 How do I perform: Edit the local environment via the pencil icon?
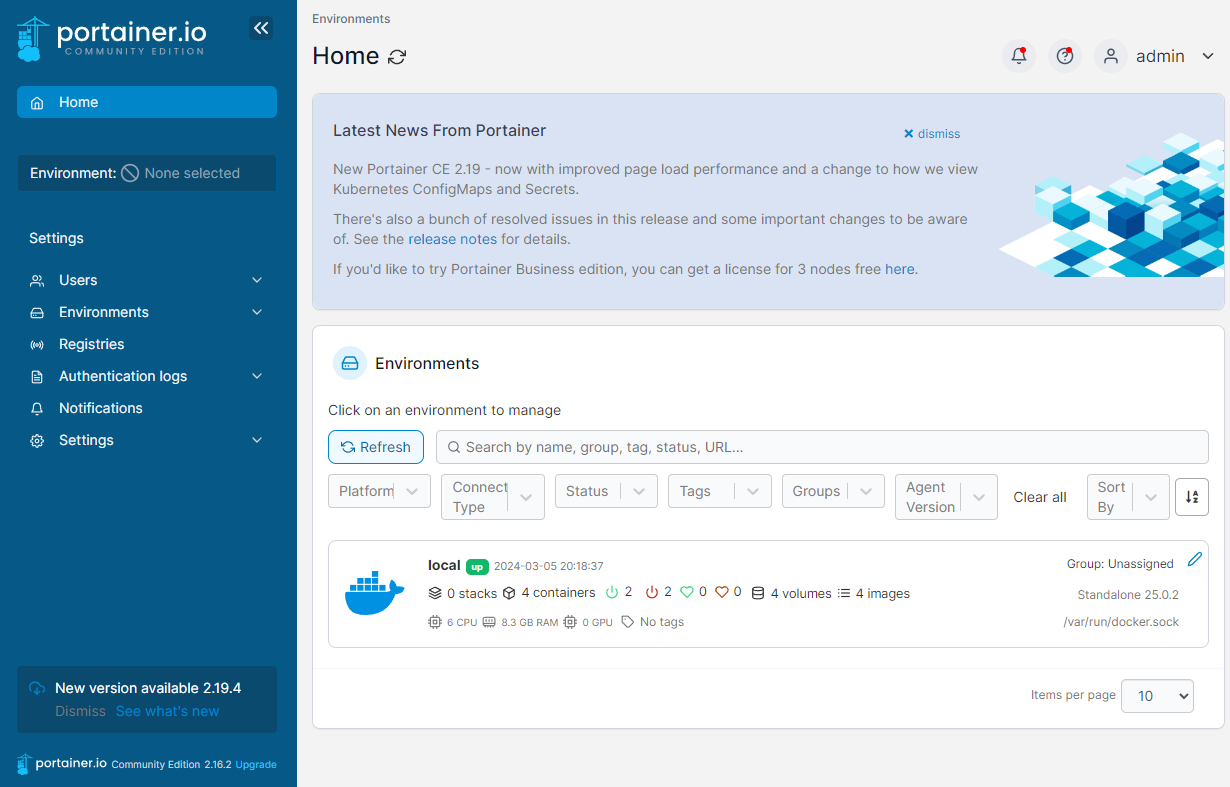[1194, 560]
